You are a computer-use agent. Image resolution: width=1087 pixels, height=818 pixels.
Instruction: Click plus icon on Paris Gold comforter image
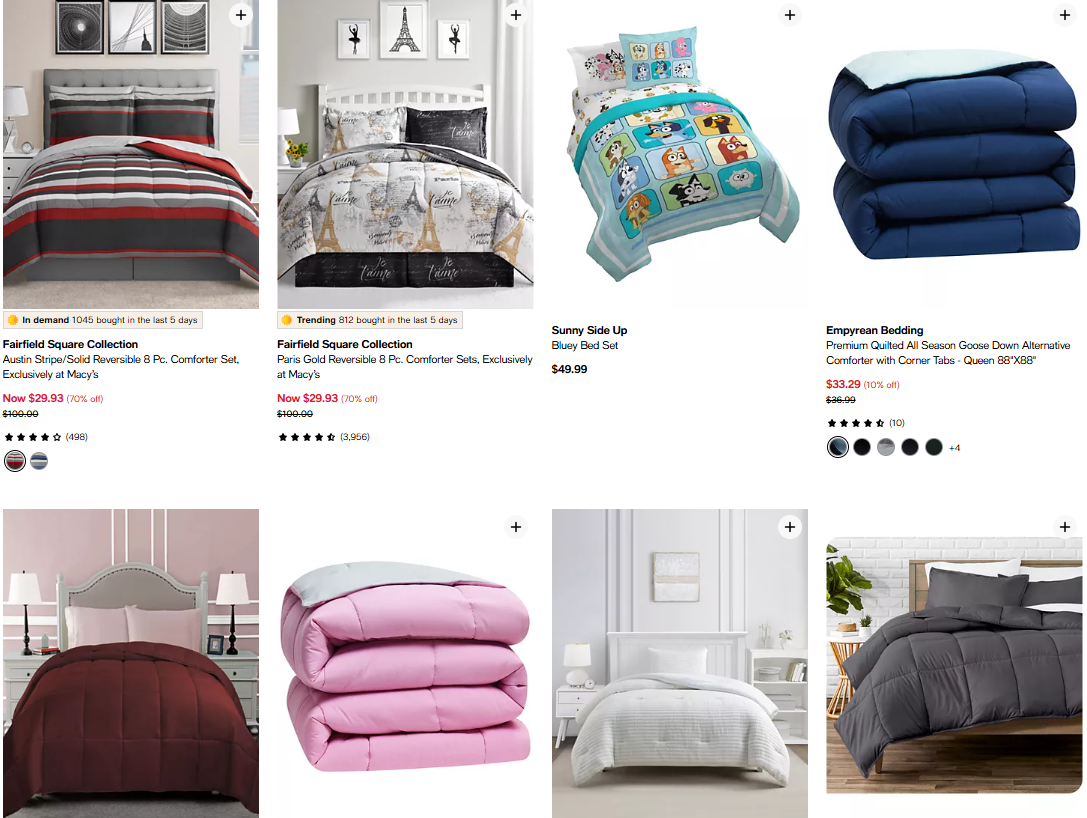pos(515,15)
